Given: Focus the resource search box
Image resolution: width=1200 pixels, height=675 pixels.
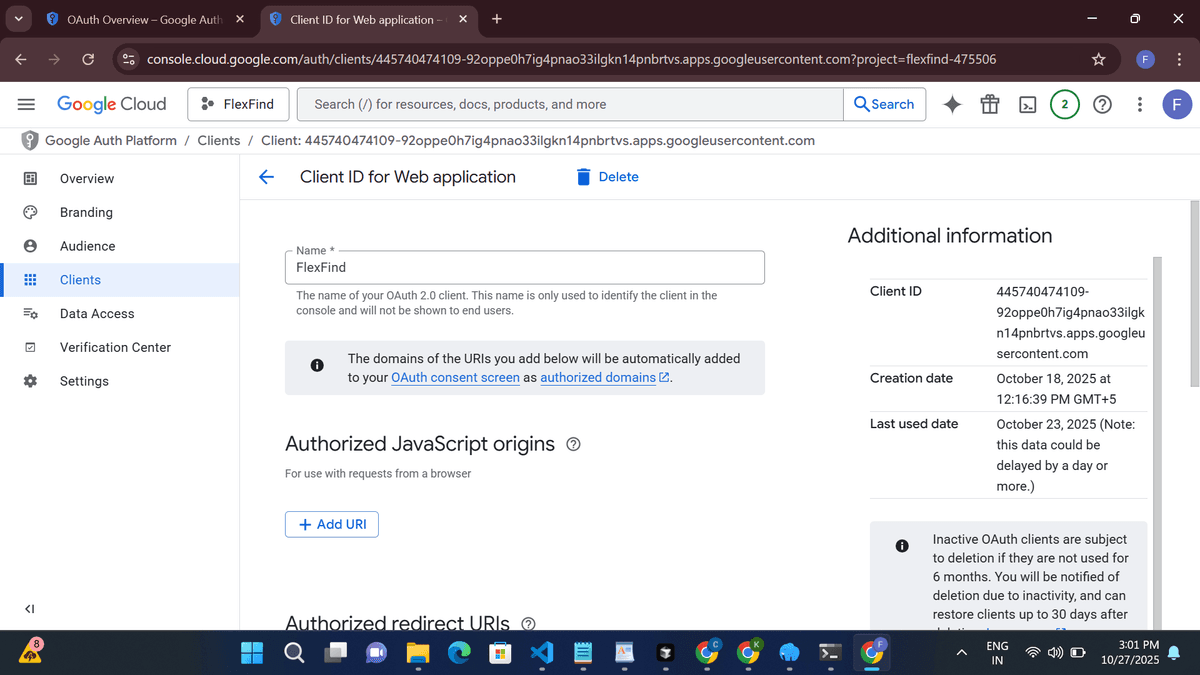Looking at the screenshot, I should coord(571,104).
